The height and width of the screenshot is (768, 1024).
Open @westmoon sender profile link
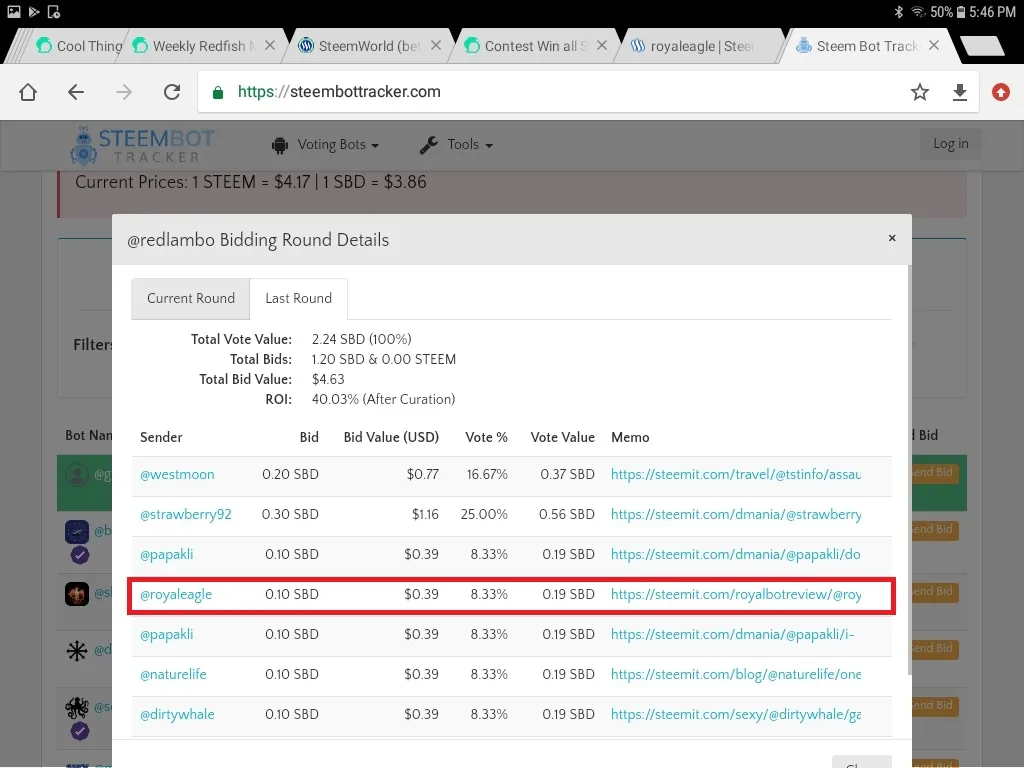[177, 475]
